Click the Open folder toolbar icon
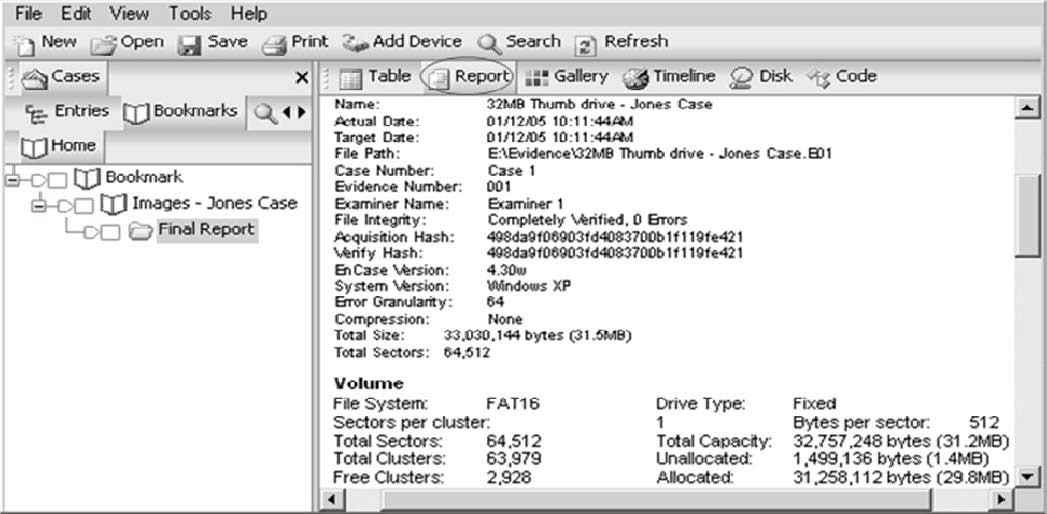The width and height of the screenshot is (1047, 514). (104, 43)
